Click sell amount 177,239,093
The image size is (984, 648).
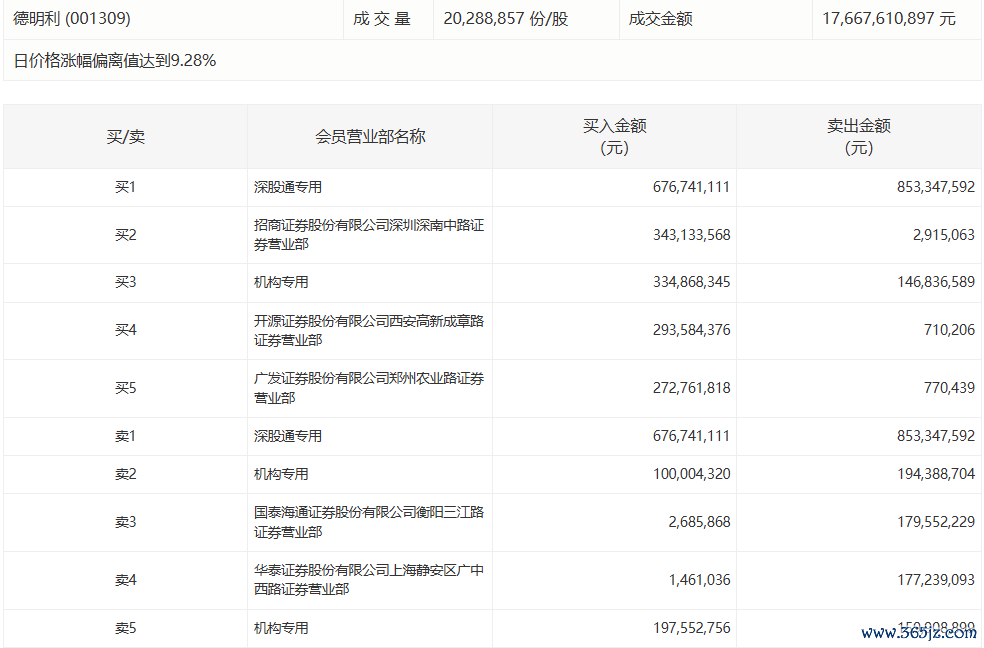[936, 580]
